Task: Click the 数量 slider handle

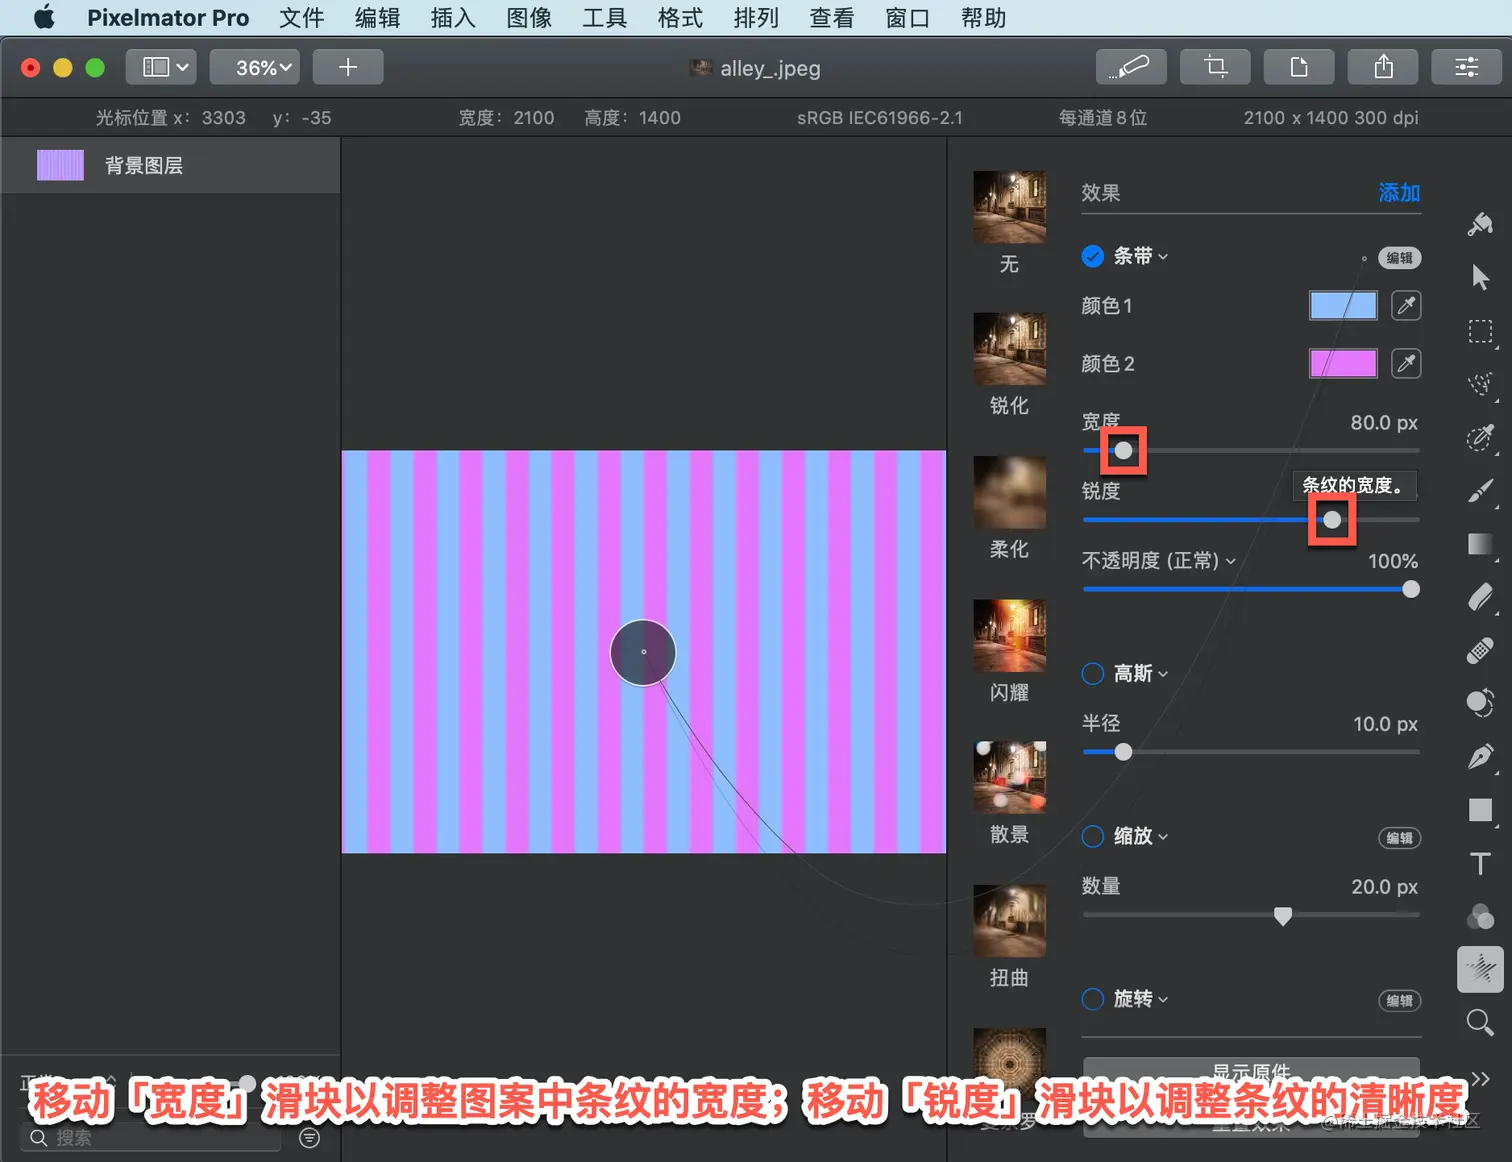Action: coord(1283,916)
